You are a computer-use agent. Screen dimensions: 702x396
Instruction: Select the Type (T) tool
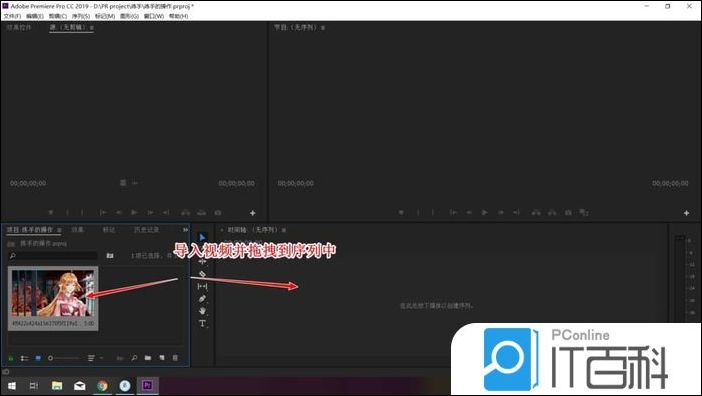tap(202, 323)
